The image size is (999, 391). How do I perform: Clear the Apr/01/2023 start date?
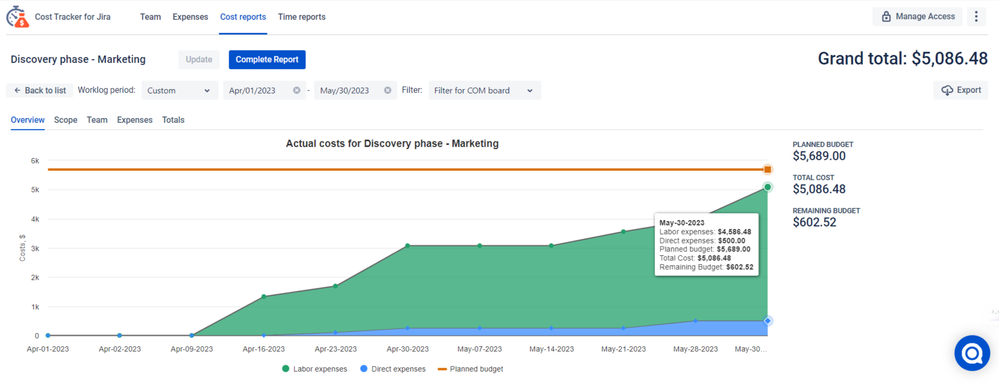[296, 90]
